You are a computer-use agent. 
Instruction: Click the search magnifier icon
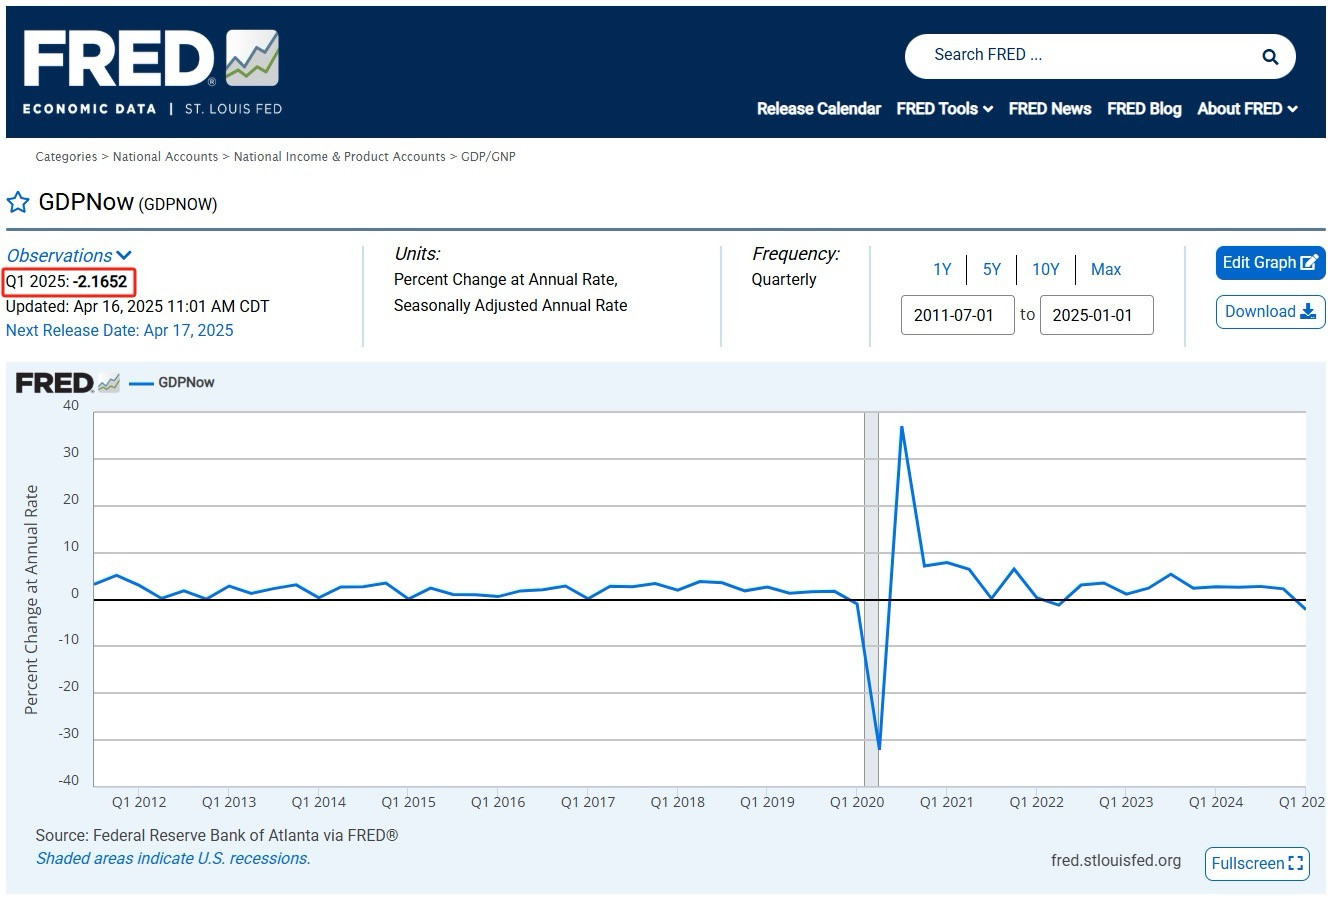click(x=1270, y=56)
